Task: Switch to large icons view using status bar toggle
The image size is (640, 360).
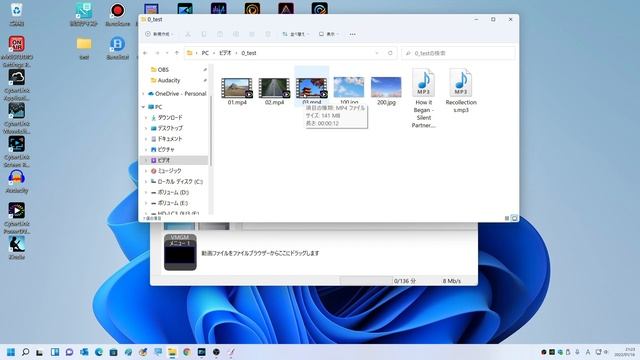Action: (514, 218)
